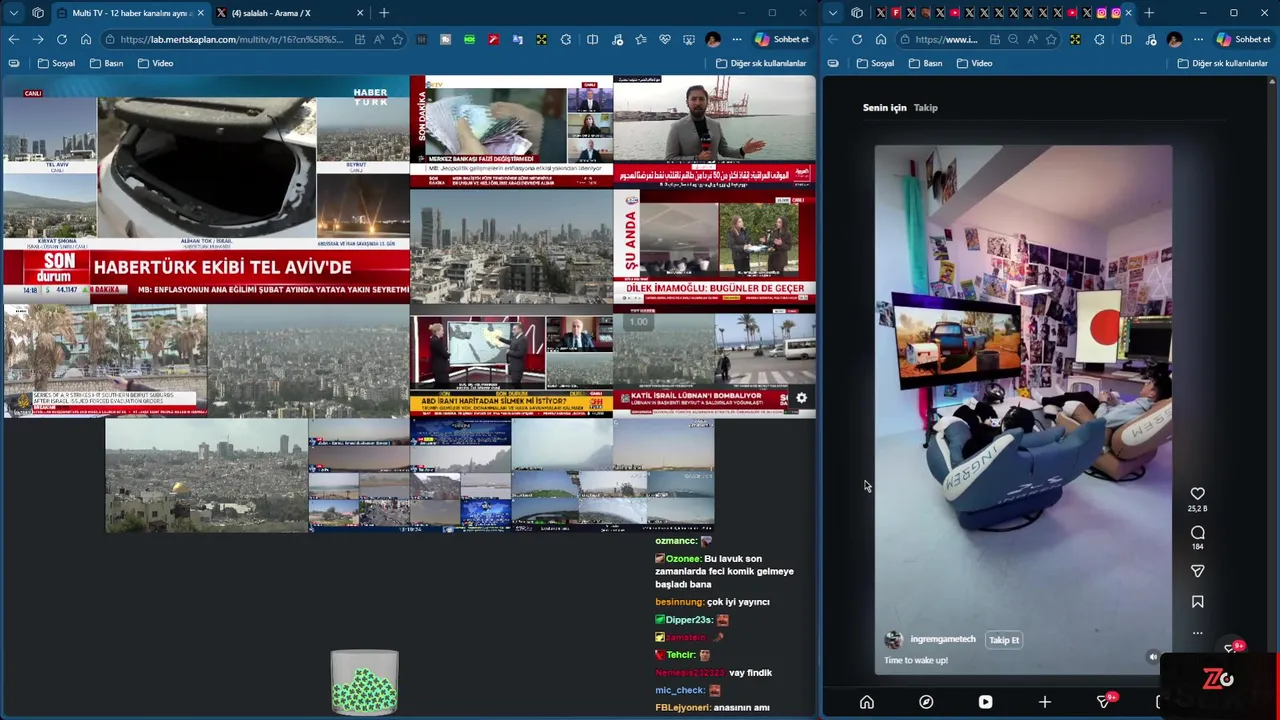
Task: Open the ingremgametech profile link
Action: (943, 640)
